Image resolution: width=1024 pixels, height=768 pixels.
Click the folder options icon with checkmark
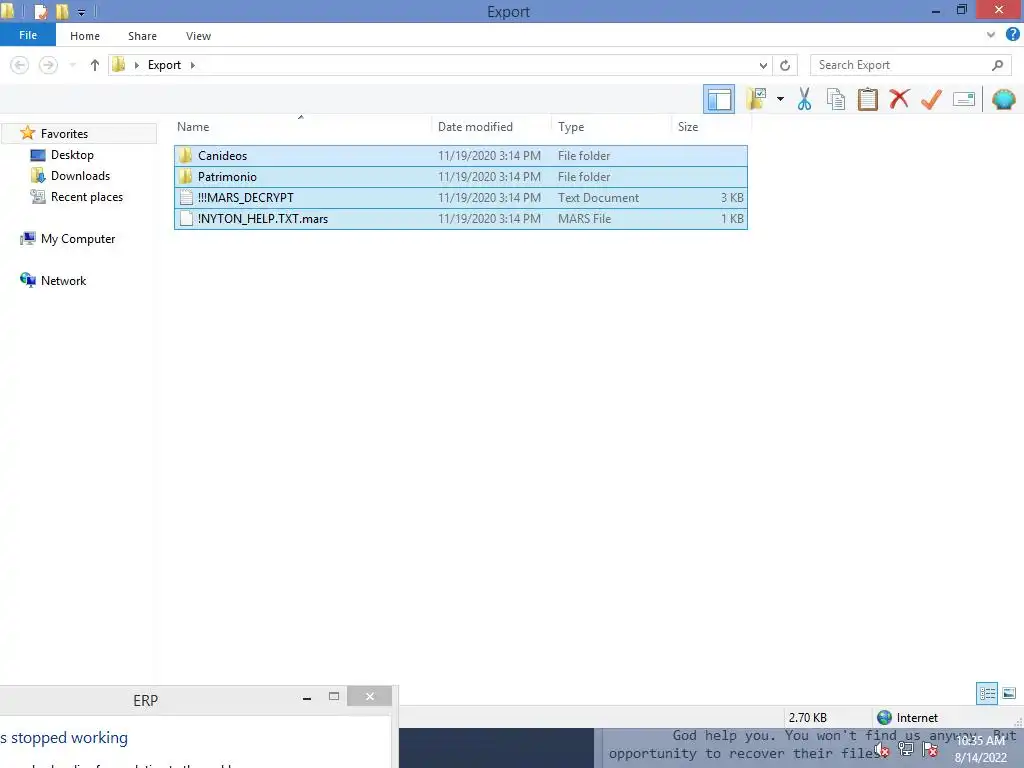click(756, 99)
